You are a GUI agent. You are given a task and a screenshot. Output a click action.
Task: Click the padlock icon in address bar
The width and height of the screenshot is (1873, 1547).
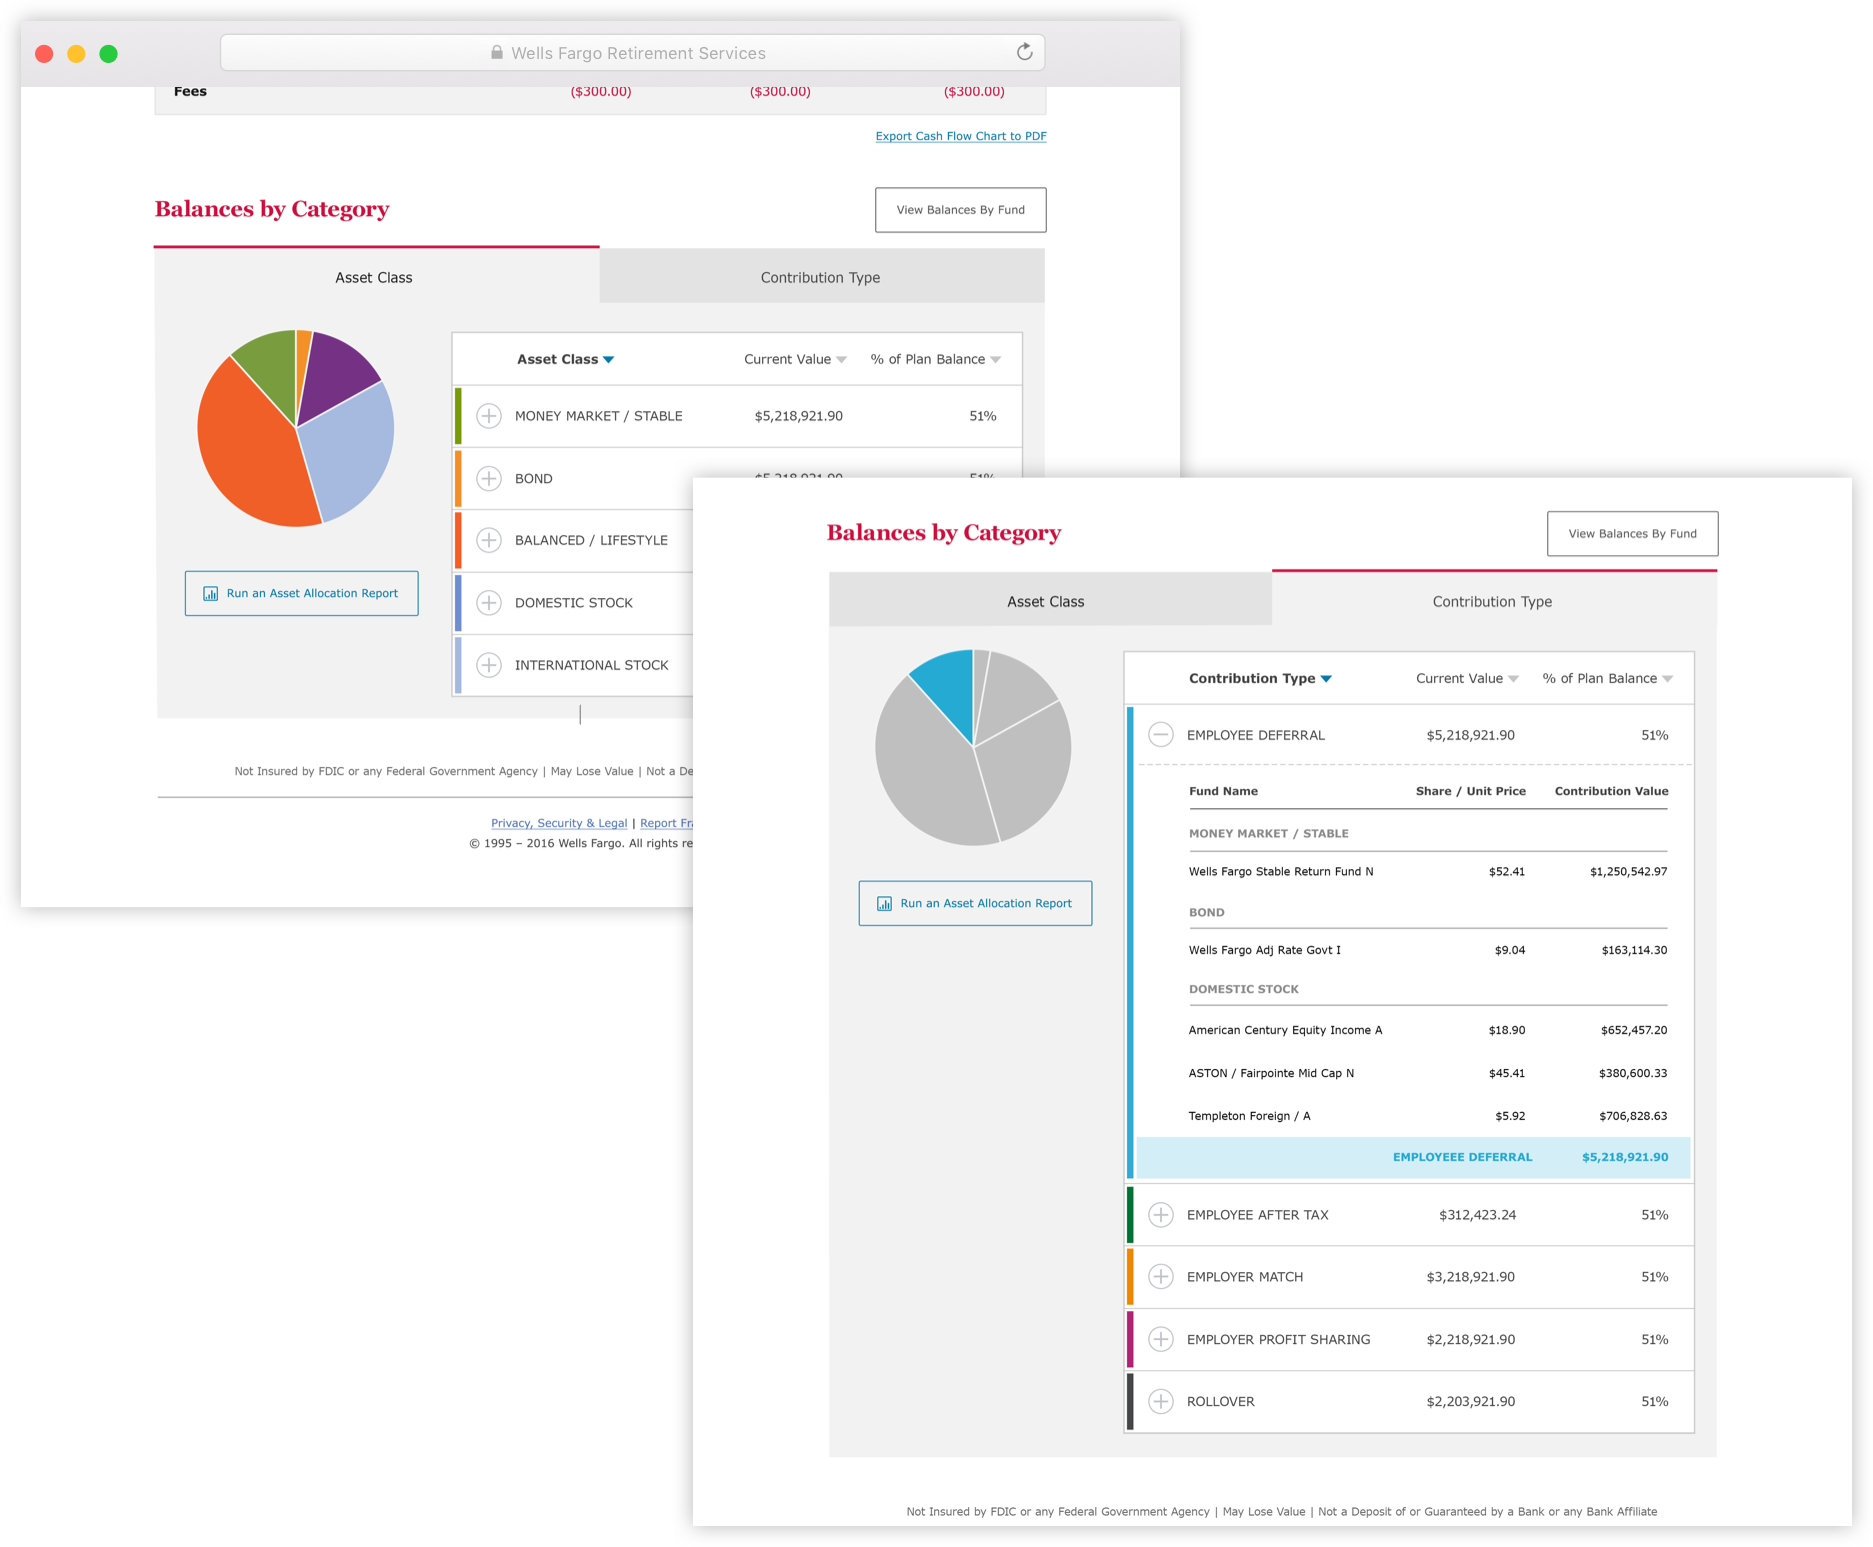point(496,53)
